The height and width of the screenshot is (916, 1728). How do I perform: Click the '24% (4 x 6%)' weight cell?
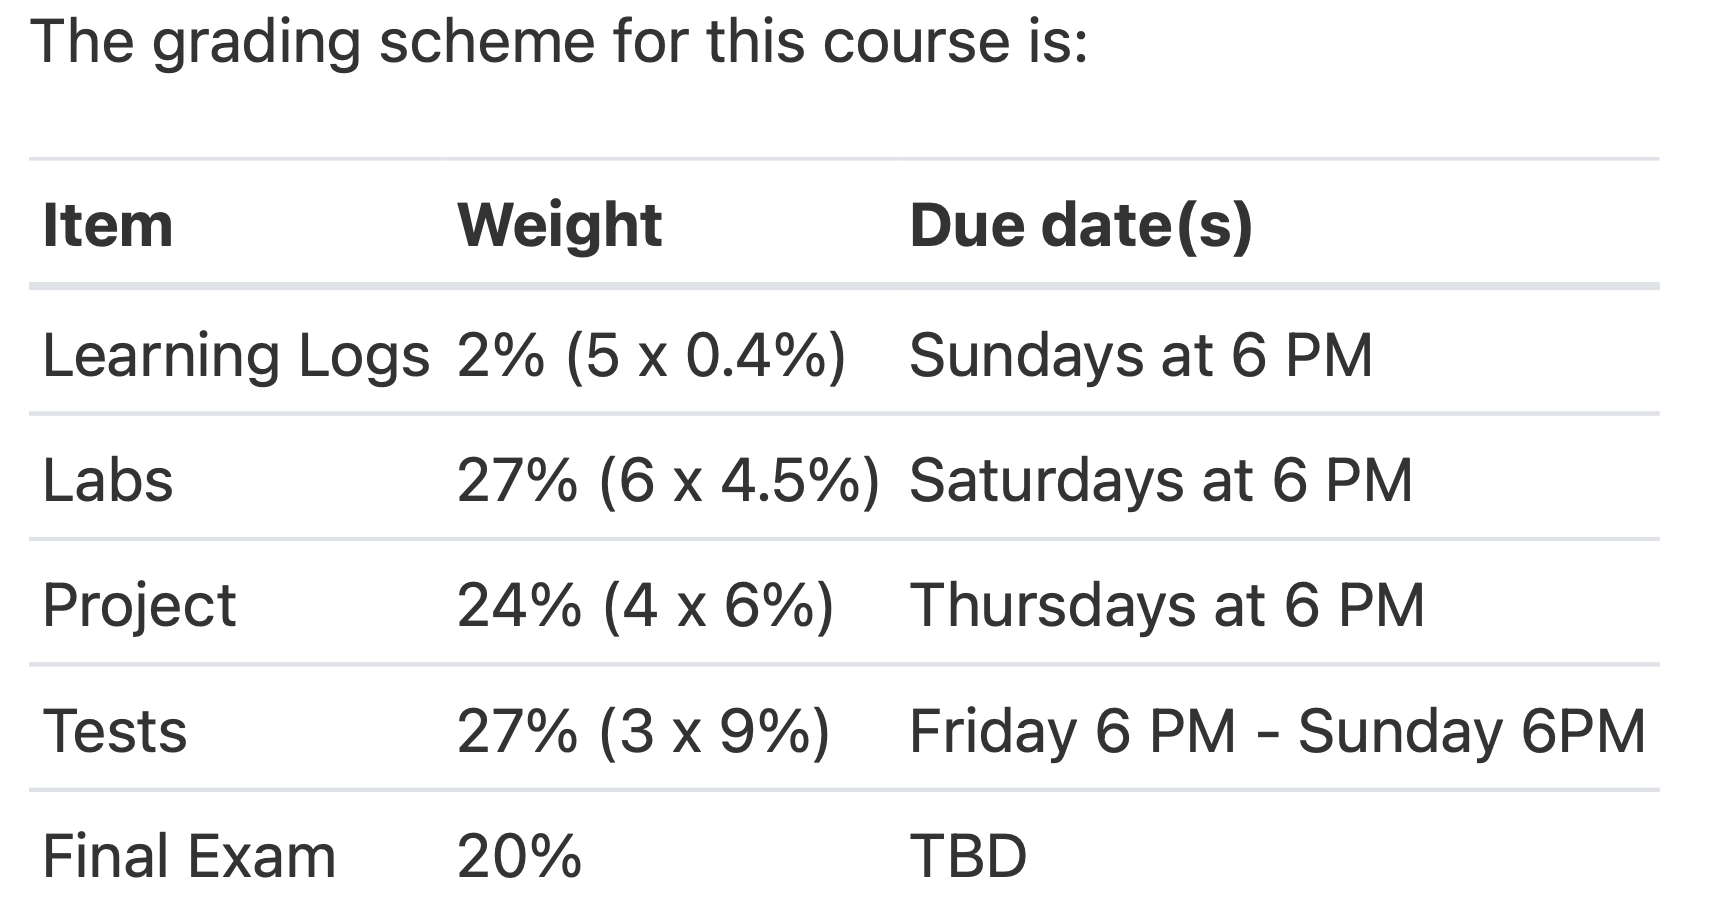coord(646,606)
